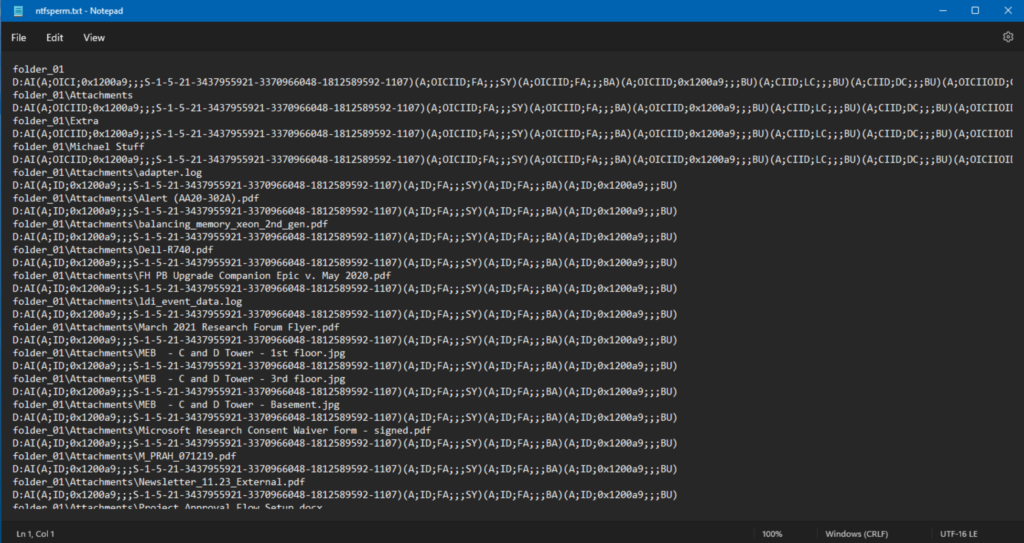Click the 'Ln 1, Col 1' status indicator

point(35,534)
